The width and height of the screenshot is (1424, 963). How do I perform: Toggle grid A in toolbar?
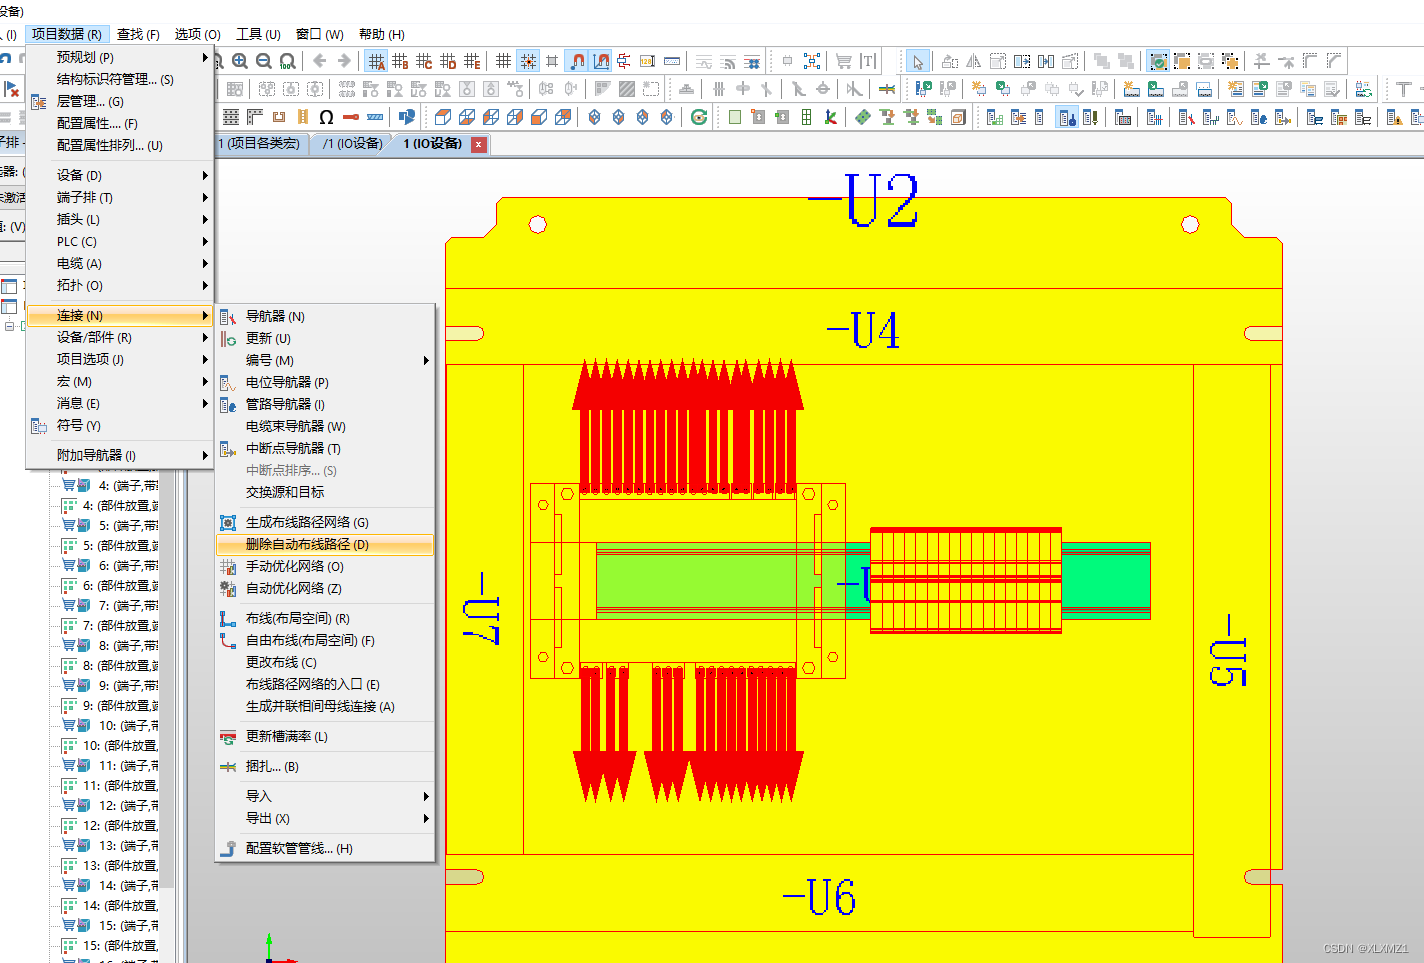click(x=376, y=61)
